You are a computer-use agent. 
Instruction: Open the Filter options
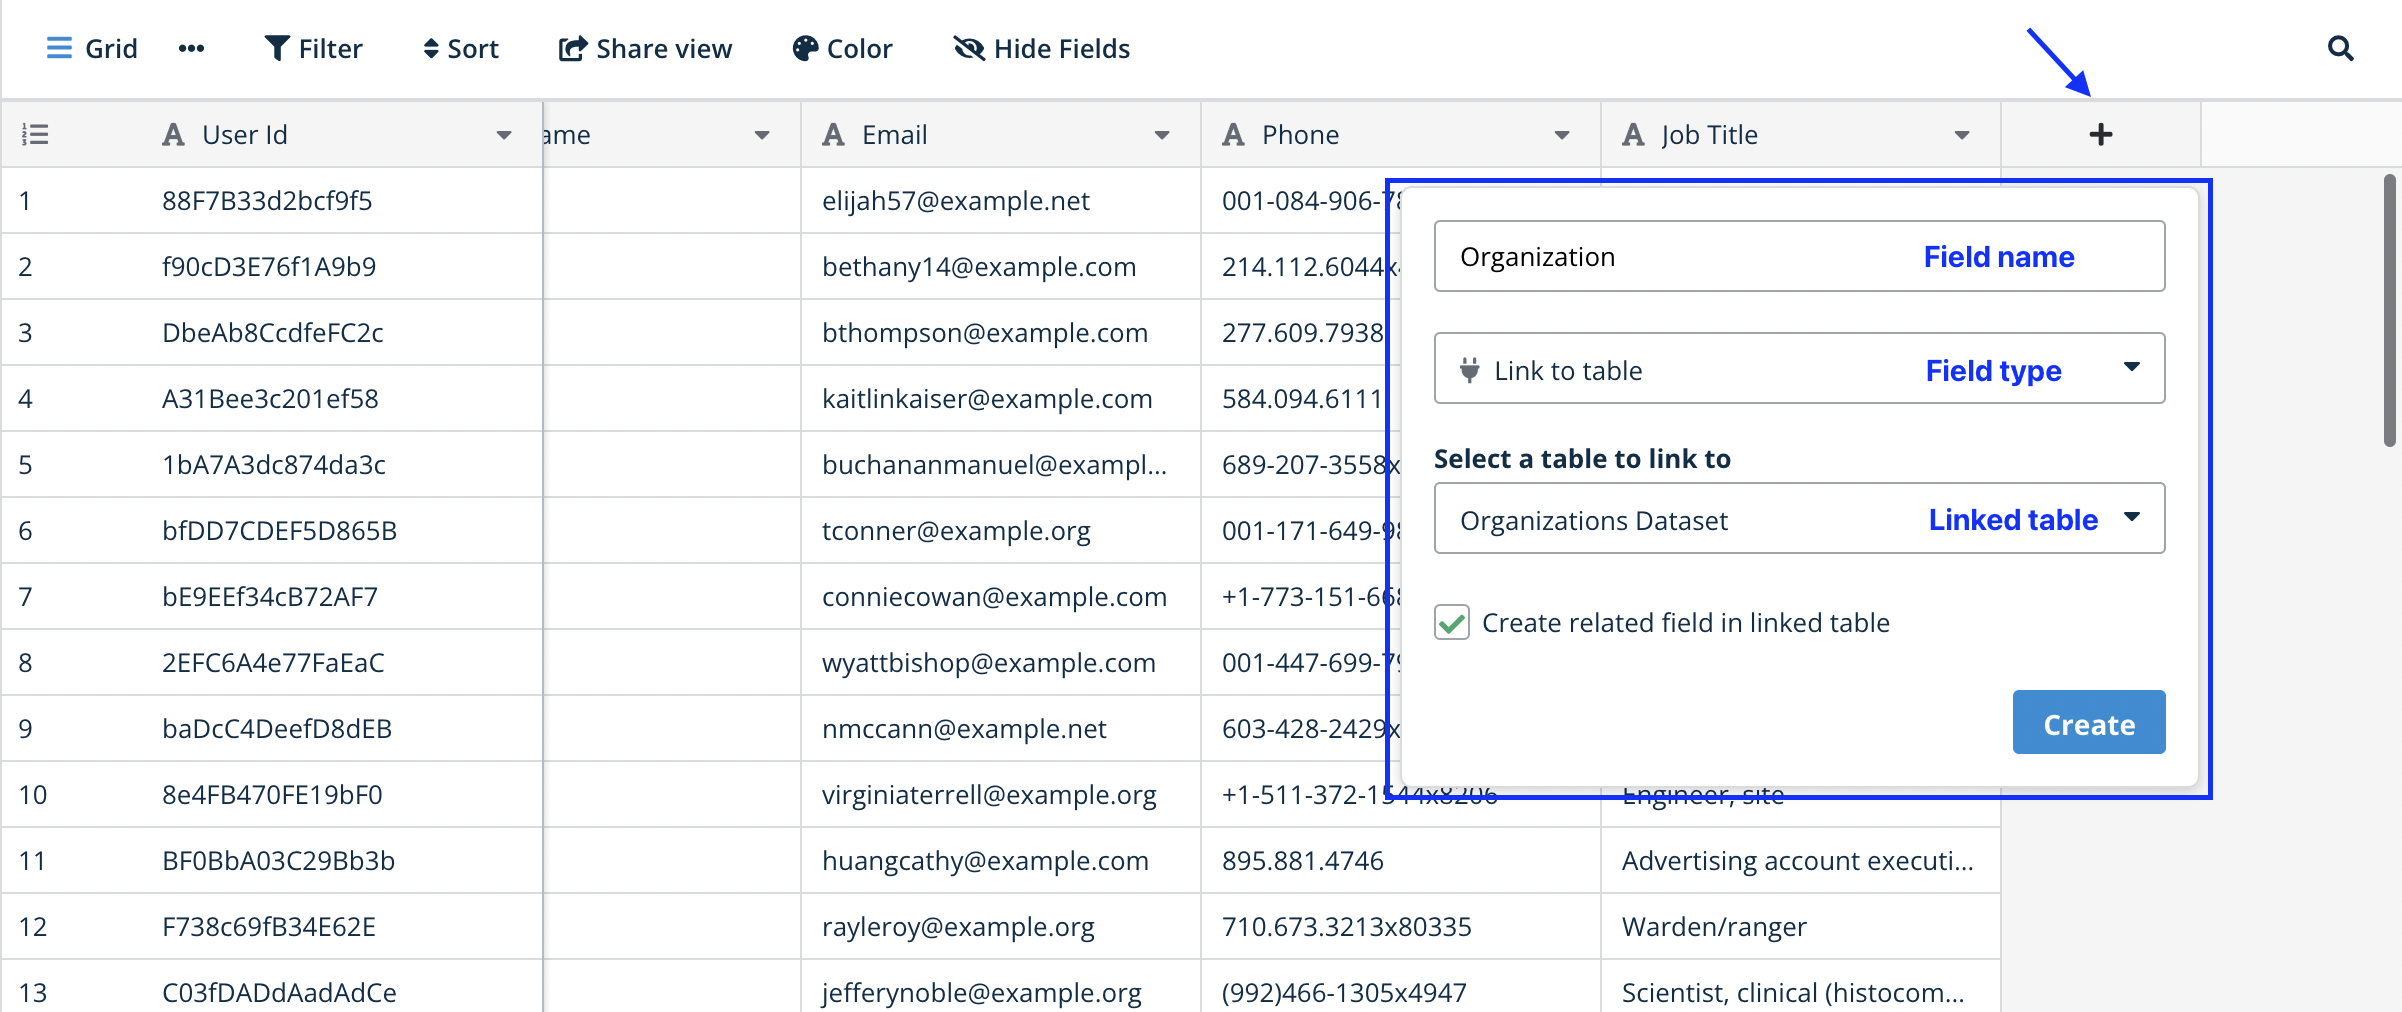(313, 48)
